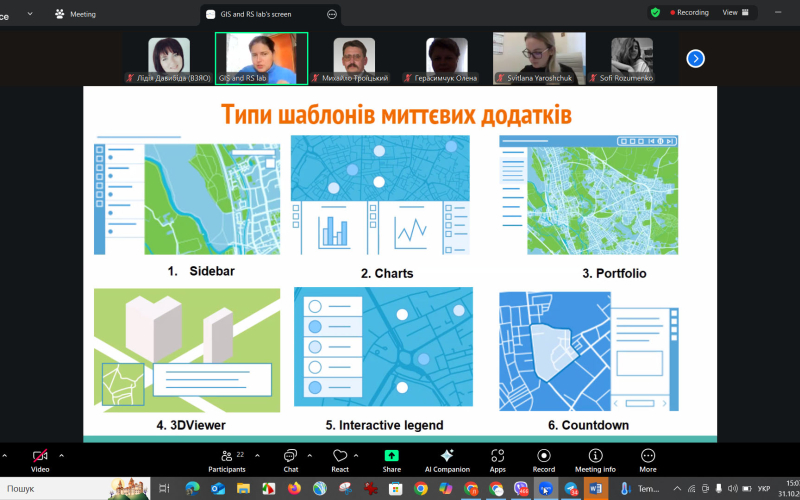Click the green encryption shield icon
This screenshot has height=500, width=800.
(x=655, y=13)
